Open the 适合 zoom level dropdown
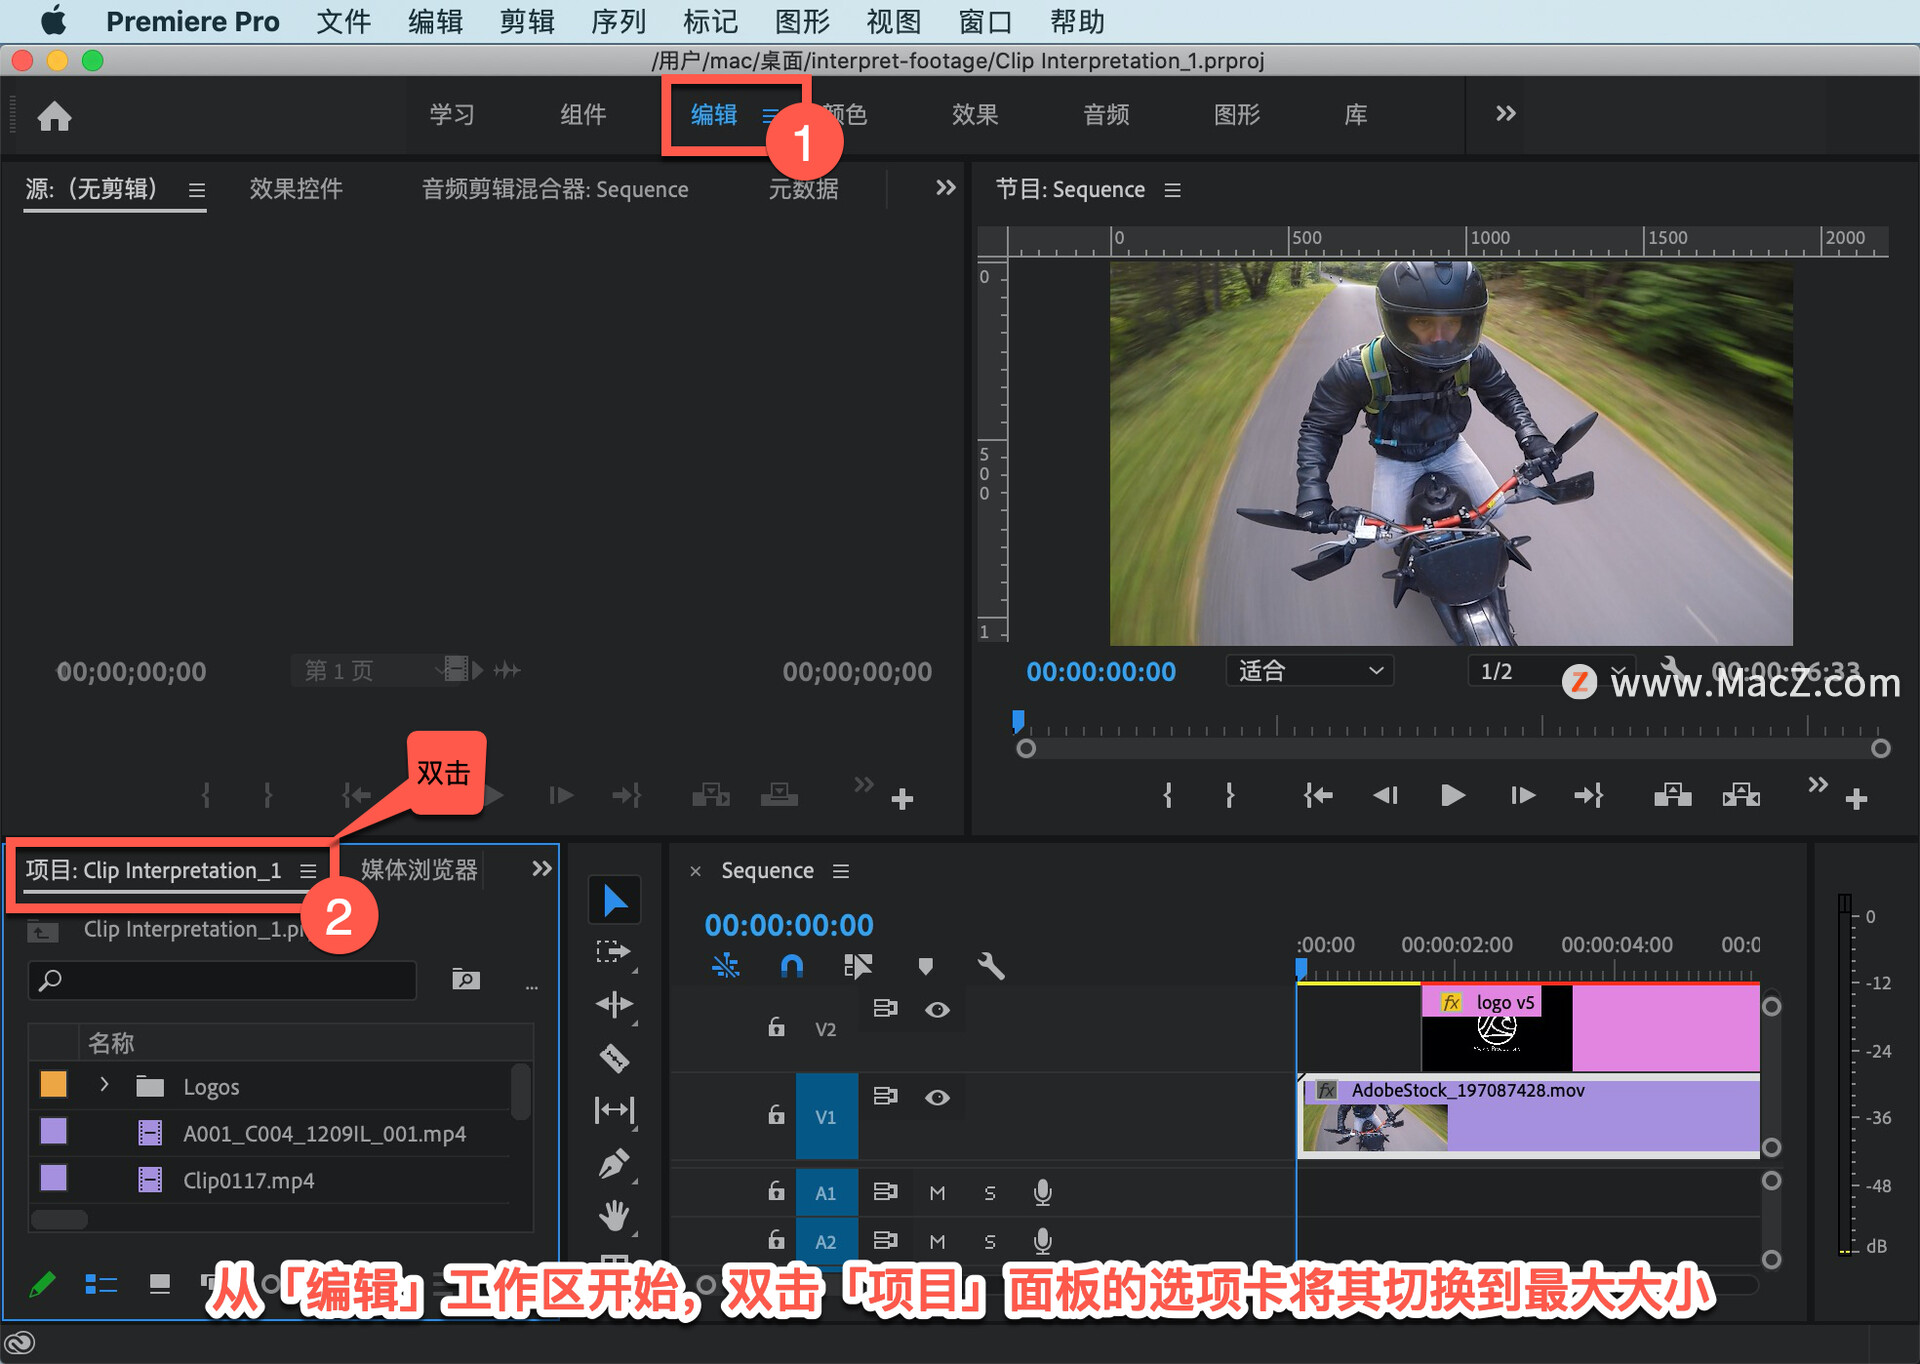 (1309, 671)
